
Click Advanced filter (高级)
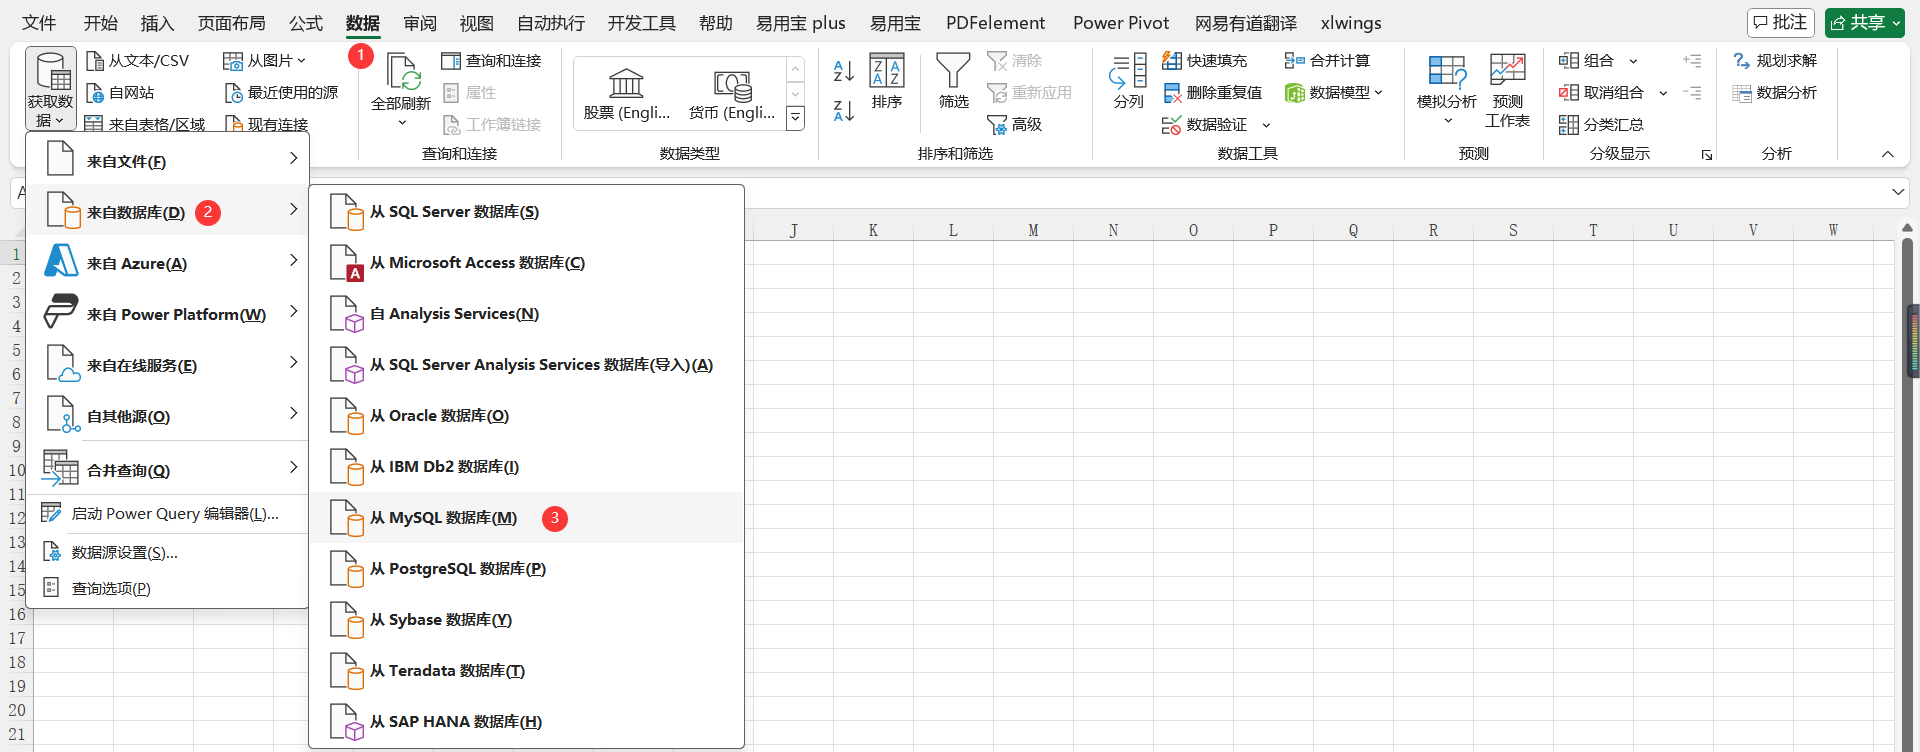coord(1015,125)
